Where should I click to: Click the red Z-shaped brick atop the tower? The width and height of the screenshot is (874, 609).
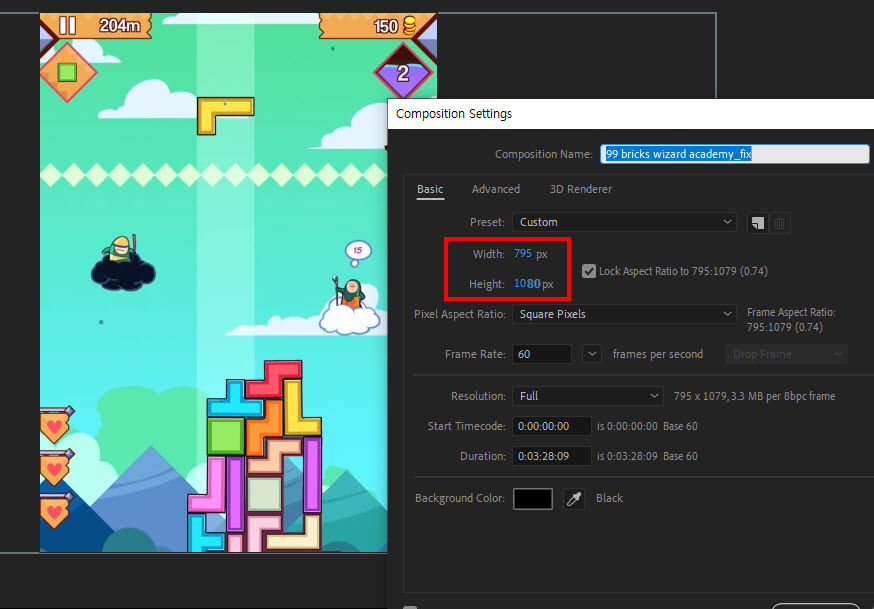[274, 378]
